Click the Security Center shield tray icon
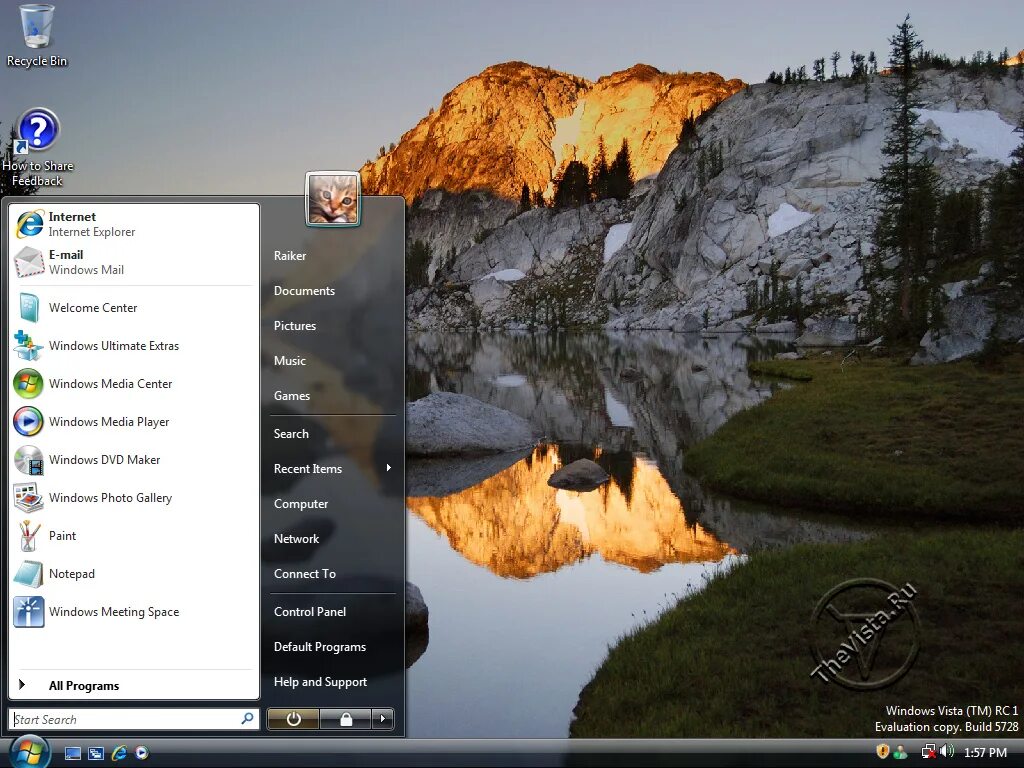 [x=882, y=752]
